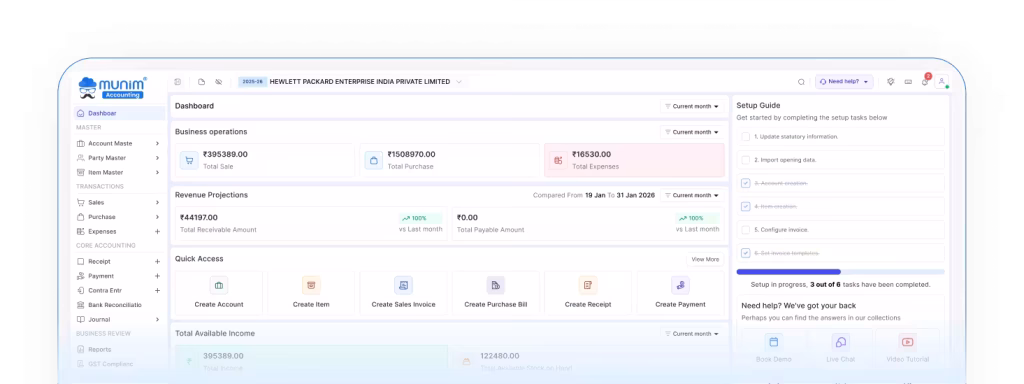Click ₹1508970.00 Total Purchase value

point(411,155)
